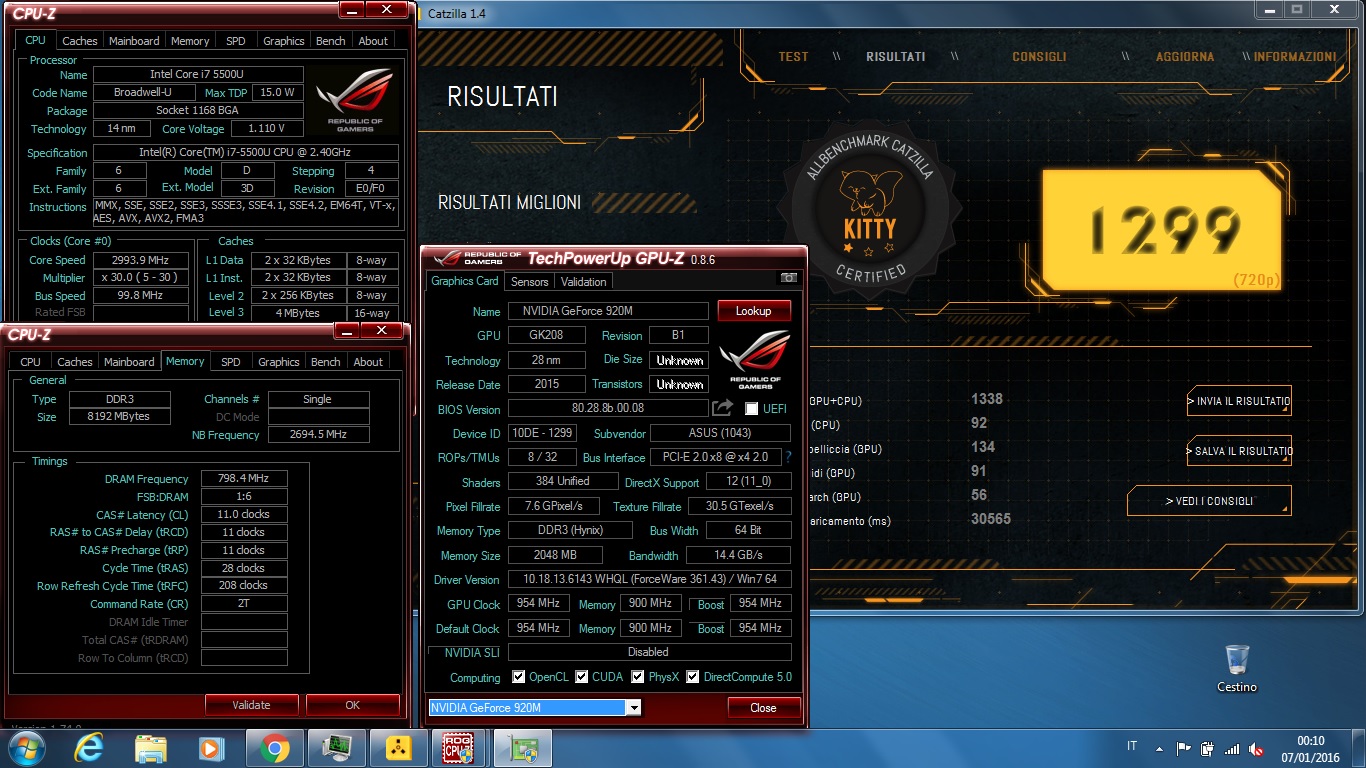1366x768 pixels.
Task: Click the ROG logo in GPU-Z title bar
Action: [x=477, y=258]
